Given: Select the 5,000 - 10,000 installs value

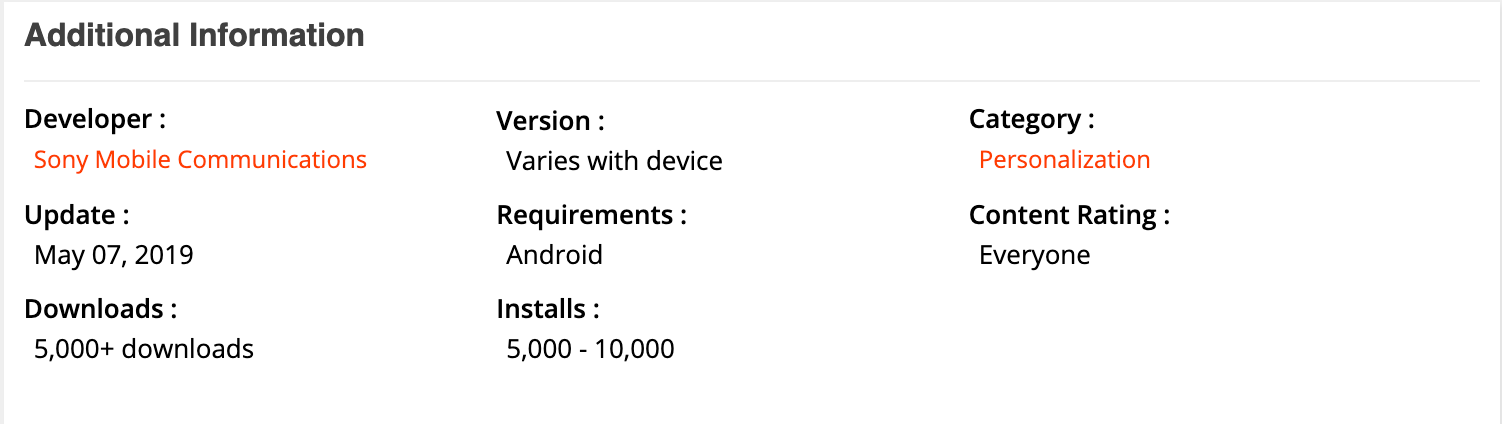Looking at the screenshot, I should coord(590,349).
